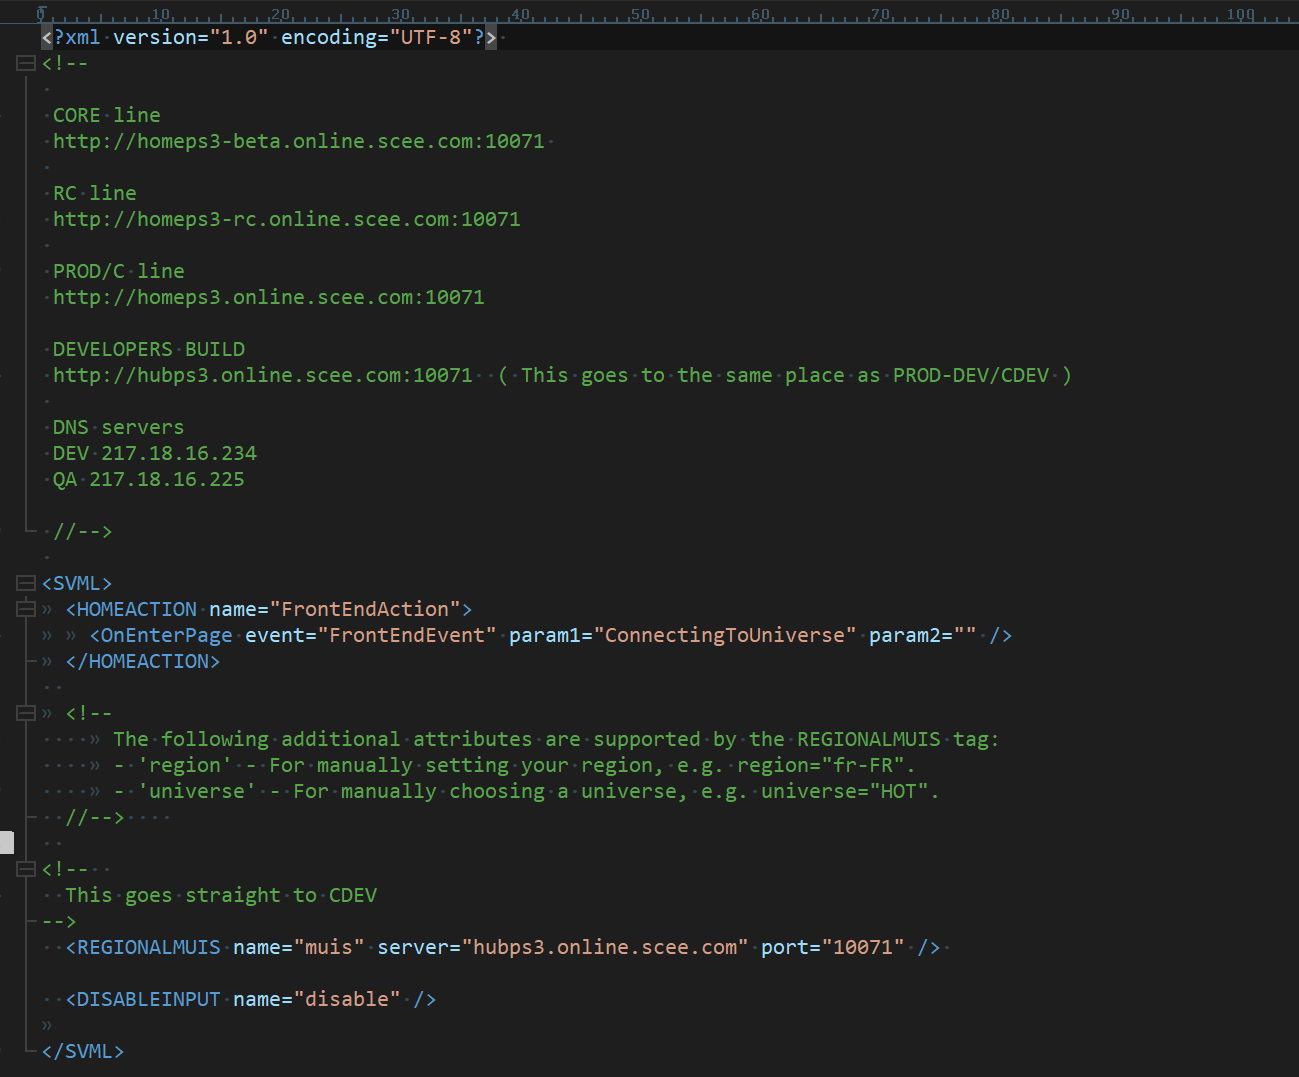Click the 'DEV 217.18.16.234' line
Screen dimensions: 1299x1077
[x=155, y=453]
